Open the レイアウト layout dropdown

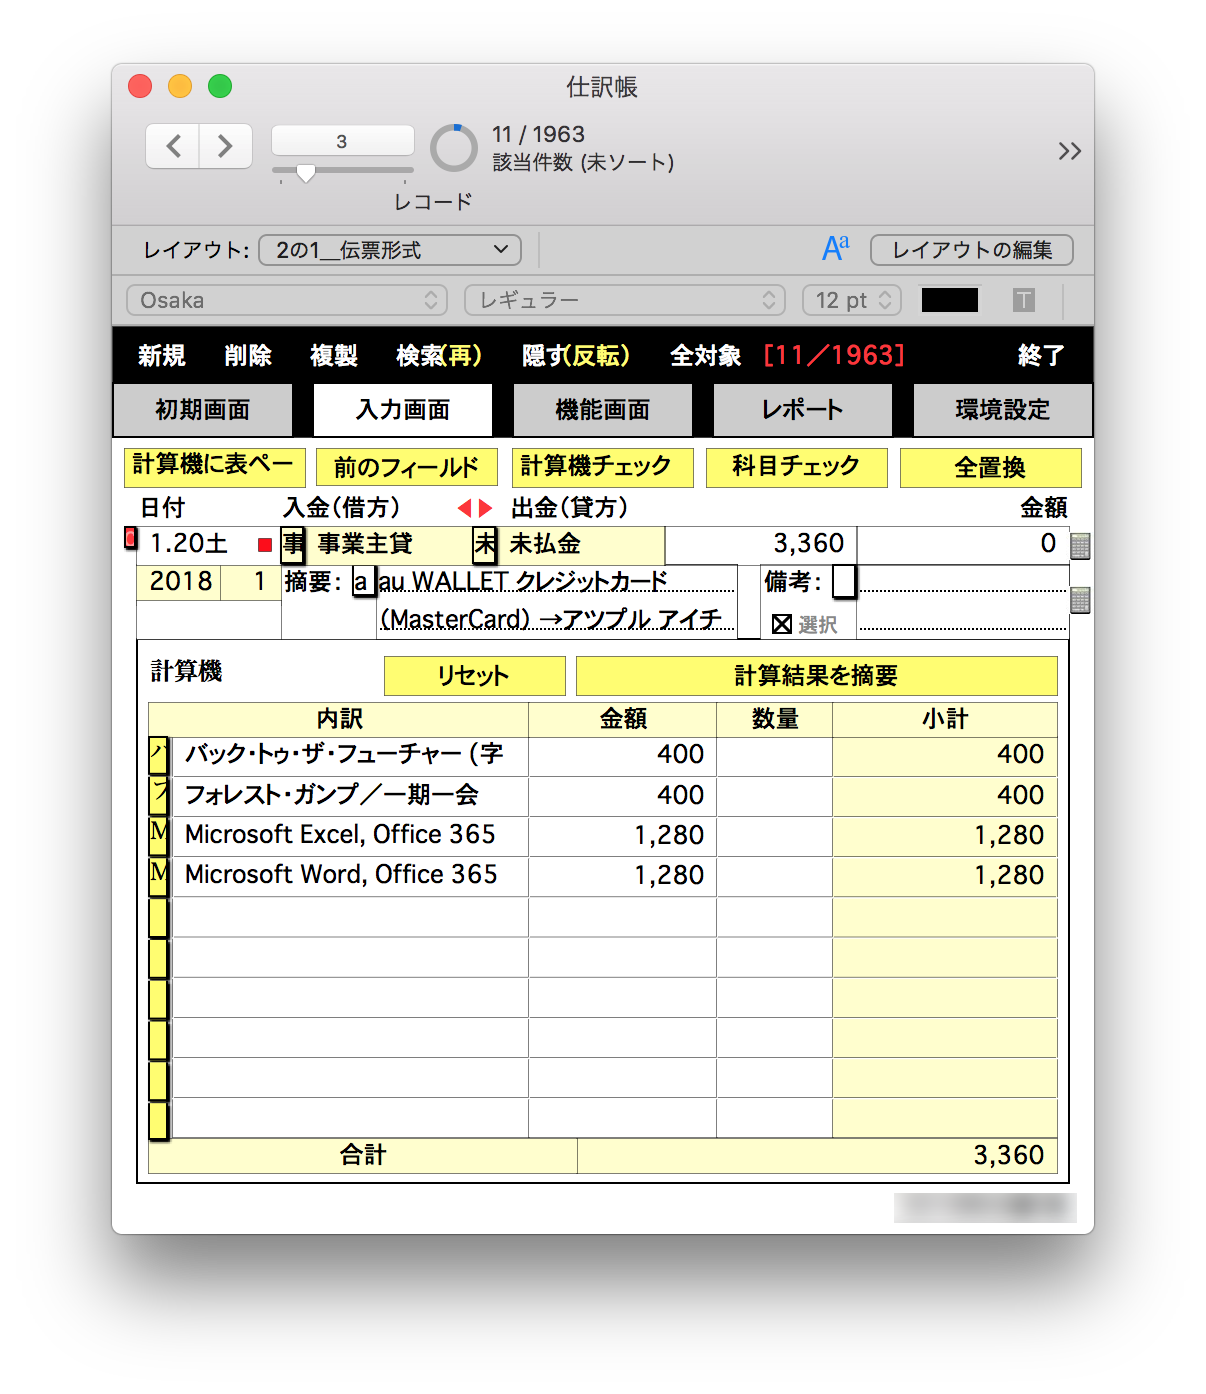tap(390, 250)
